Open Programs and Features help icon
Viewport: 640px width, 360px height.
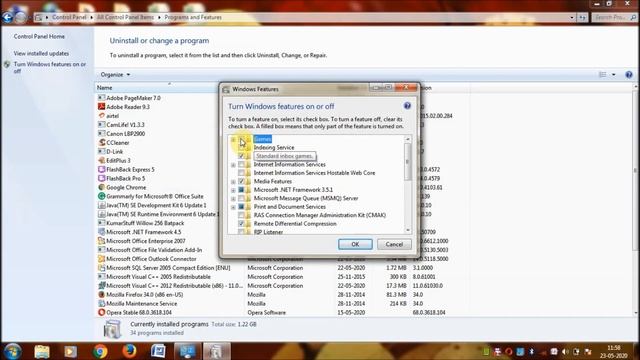click(x=629, y=75)
